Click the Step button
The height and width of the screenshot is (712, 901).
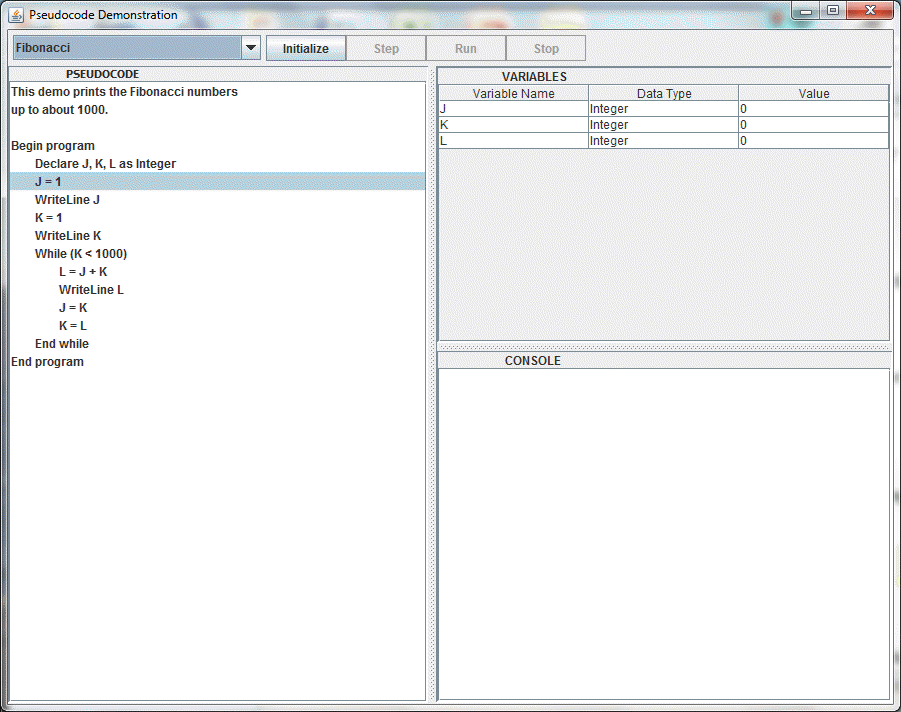[x=386, y=48]
